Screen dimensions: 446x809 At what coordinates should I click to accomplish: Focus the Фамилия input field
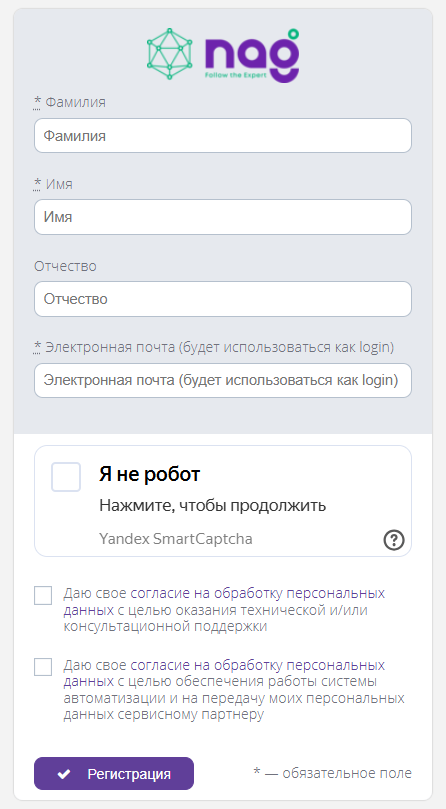pos(223,136)
